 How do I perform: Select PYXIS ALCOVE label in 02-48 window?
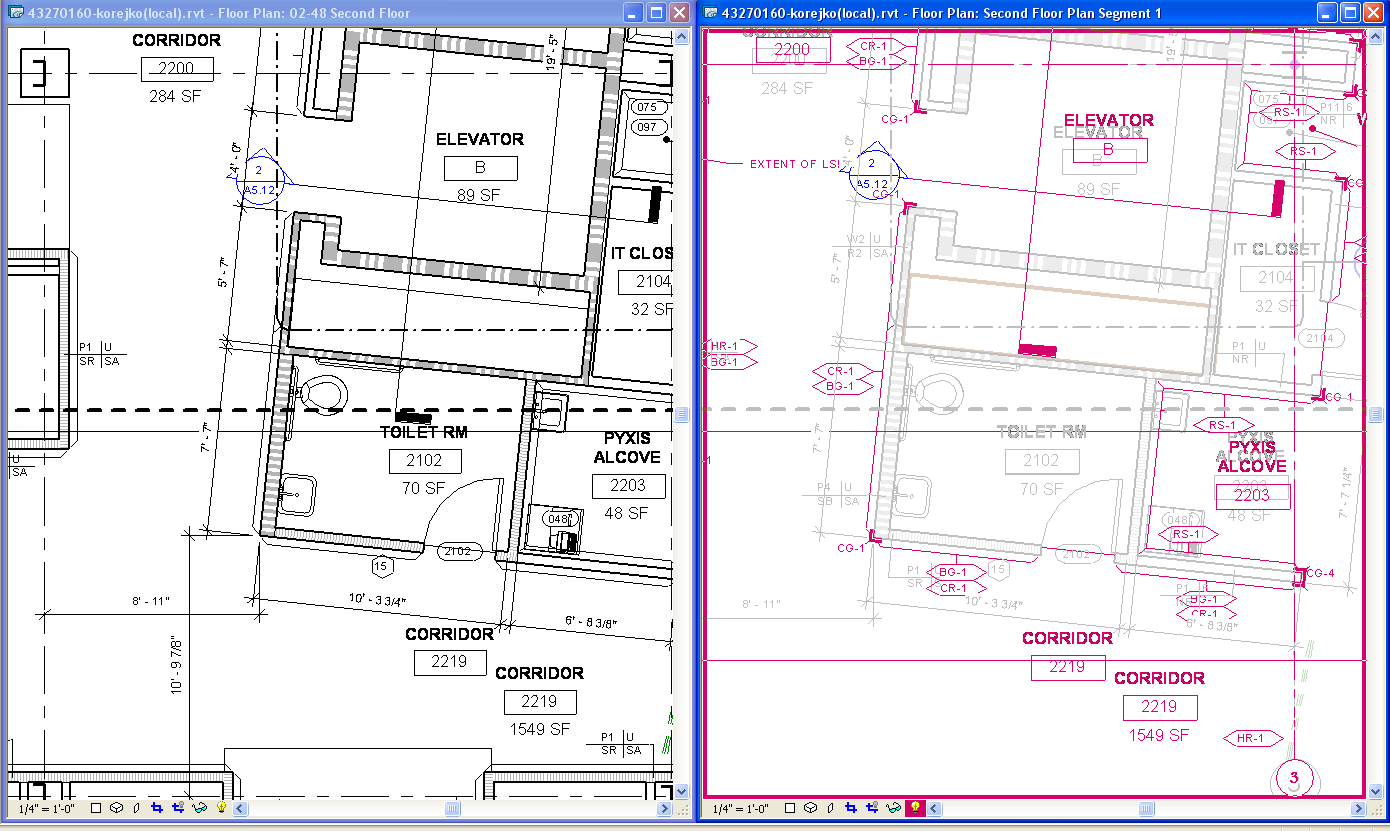[627, 448]
